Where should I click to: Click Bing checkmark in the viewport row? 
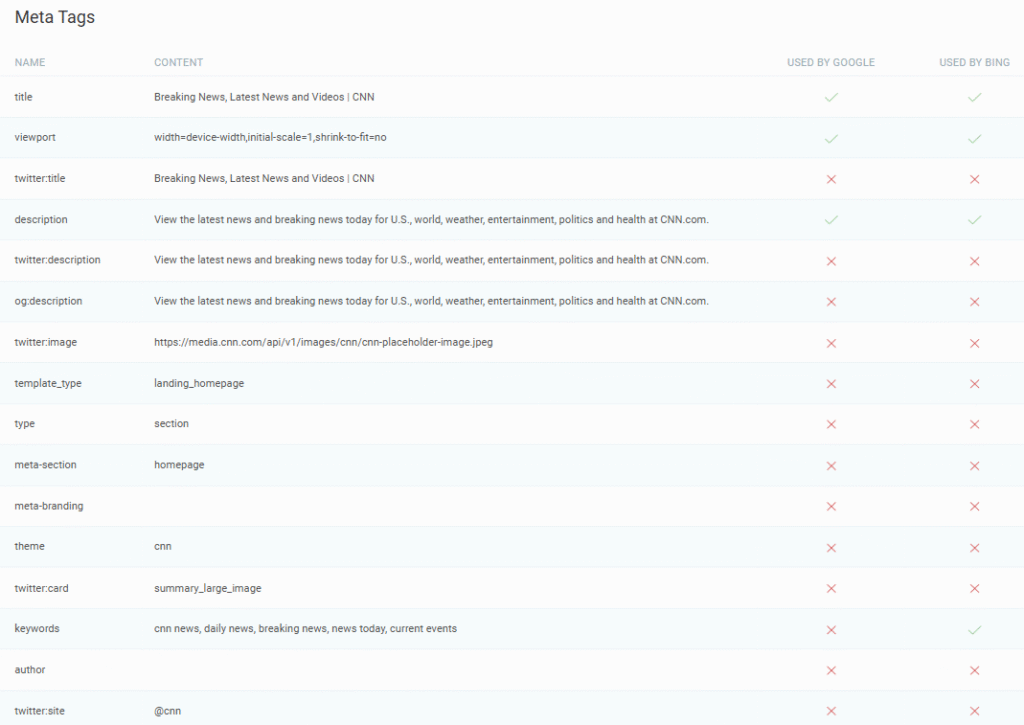pos(974,138)
